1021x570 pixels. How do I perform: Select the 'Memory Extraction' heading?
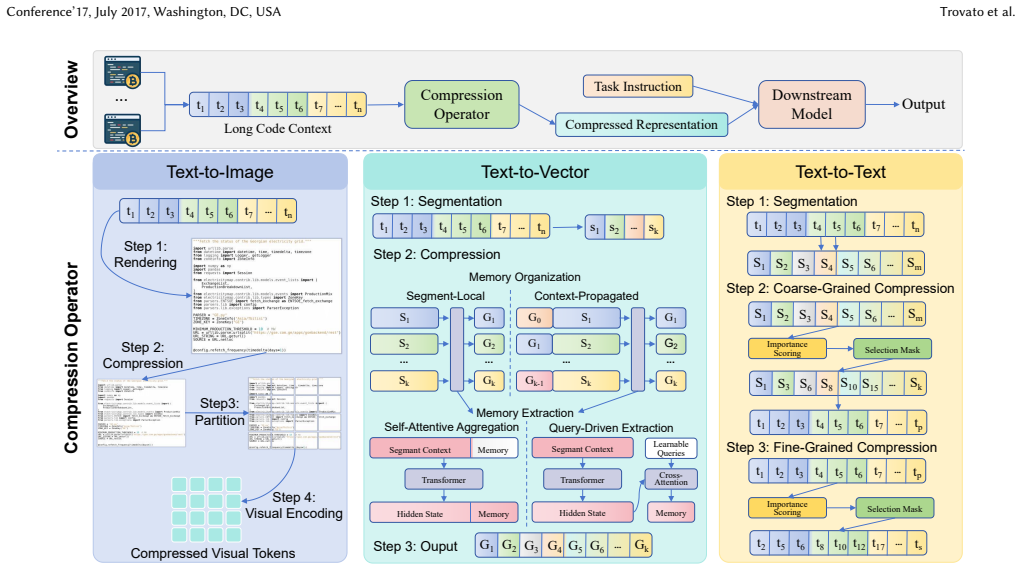tap(525, 413)
